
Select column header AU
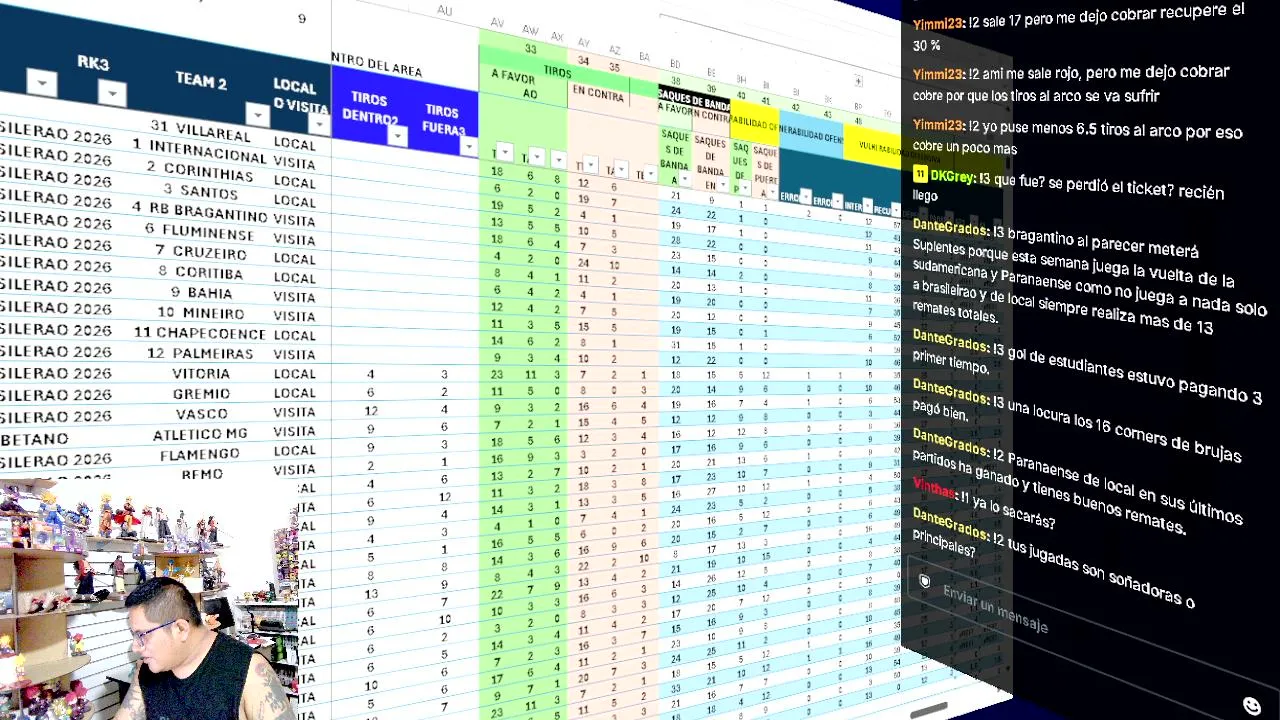tap(445, 10)
